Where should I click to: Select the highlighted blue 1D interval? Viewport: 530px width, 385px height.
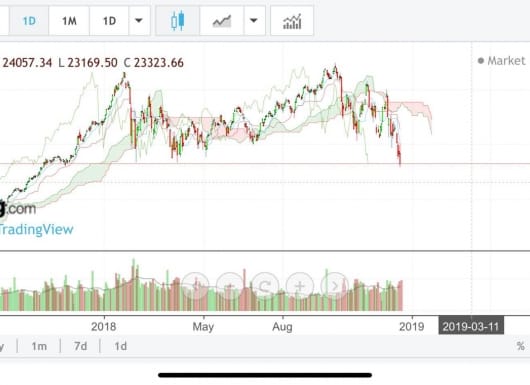coord(29,21)
